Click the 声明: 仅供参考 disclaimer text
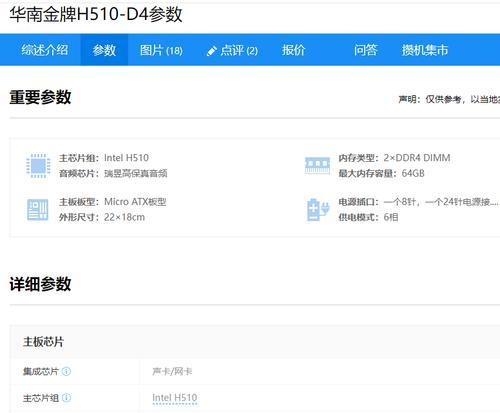Viewport: 500px width, 413px height. point(449,99)
